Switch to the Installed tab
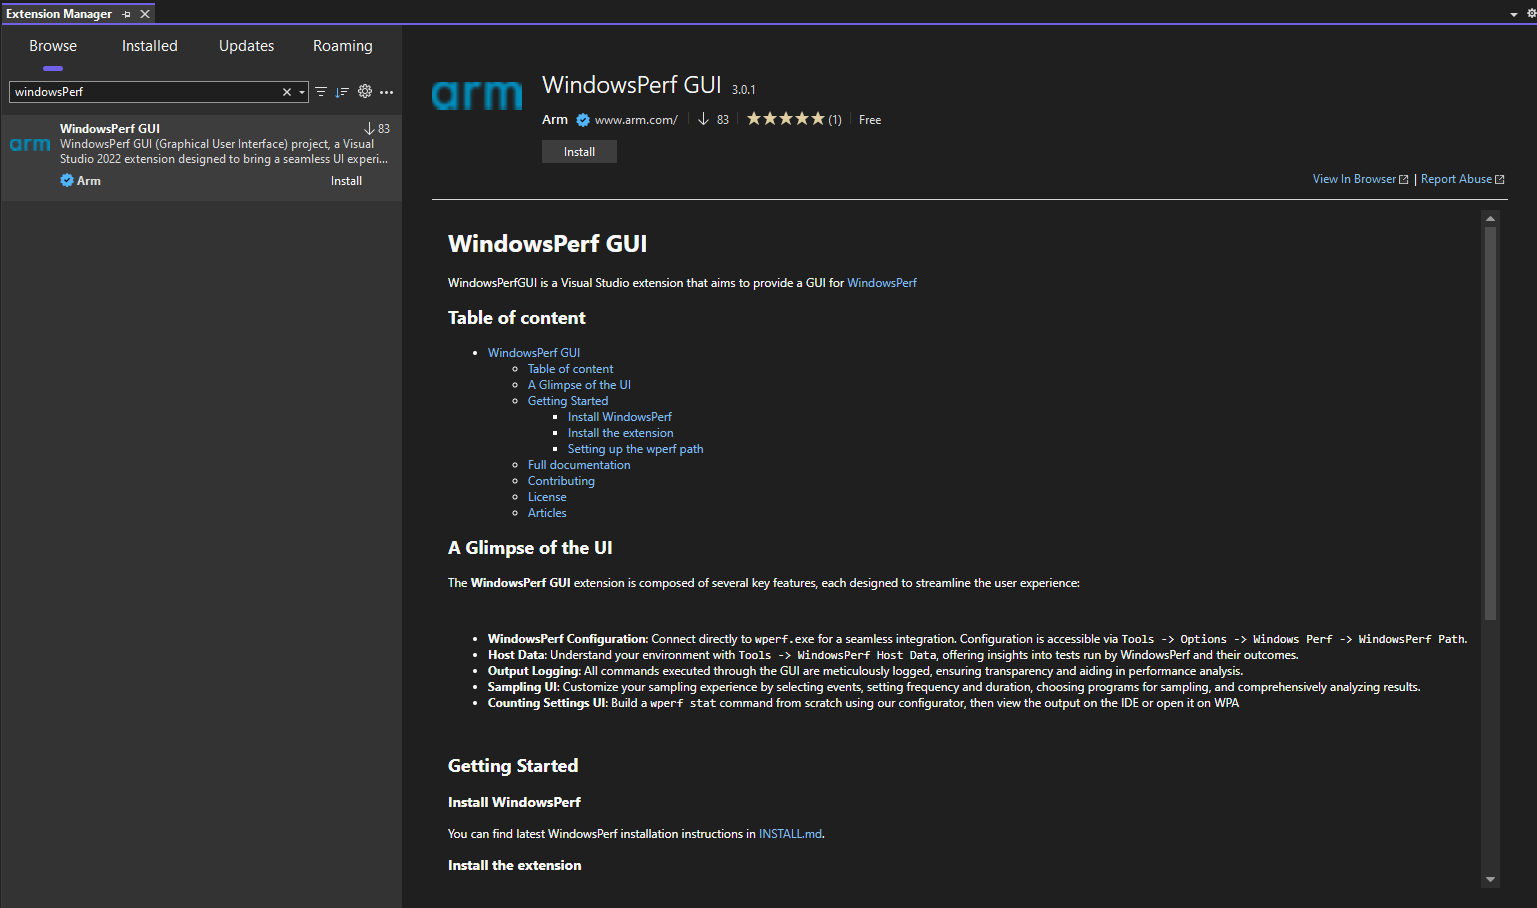Image resolution: width=1537 pixels, height=908 pixels. click(150, 46)
